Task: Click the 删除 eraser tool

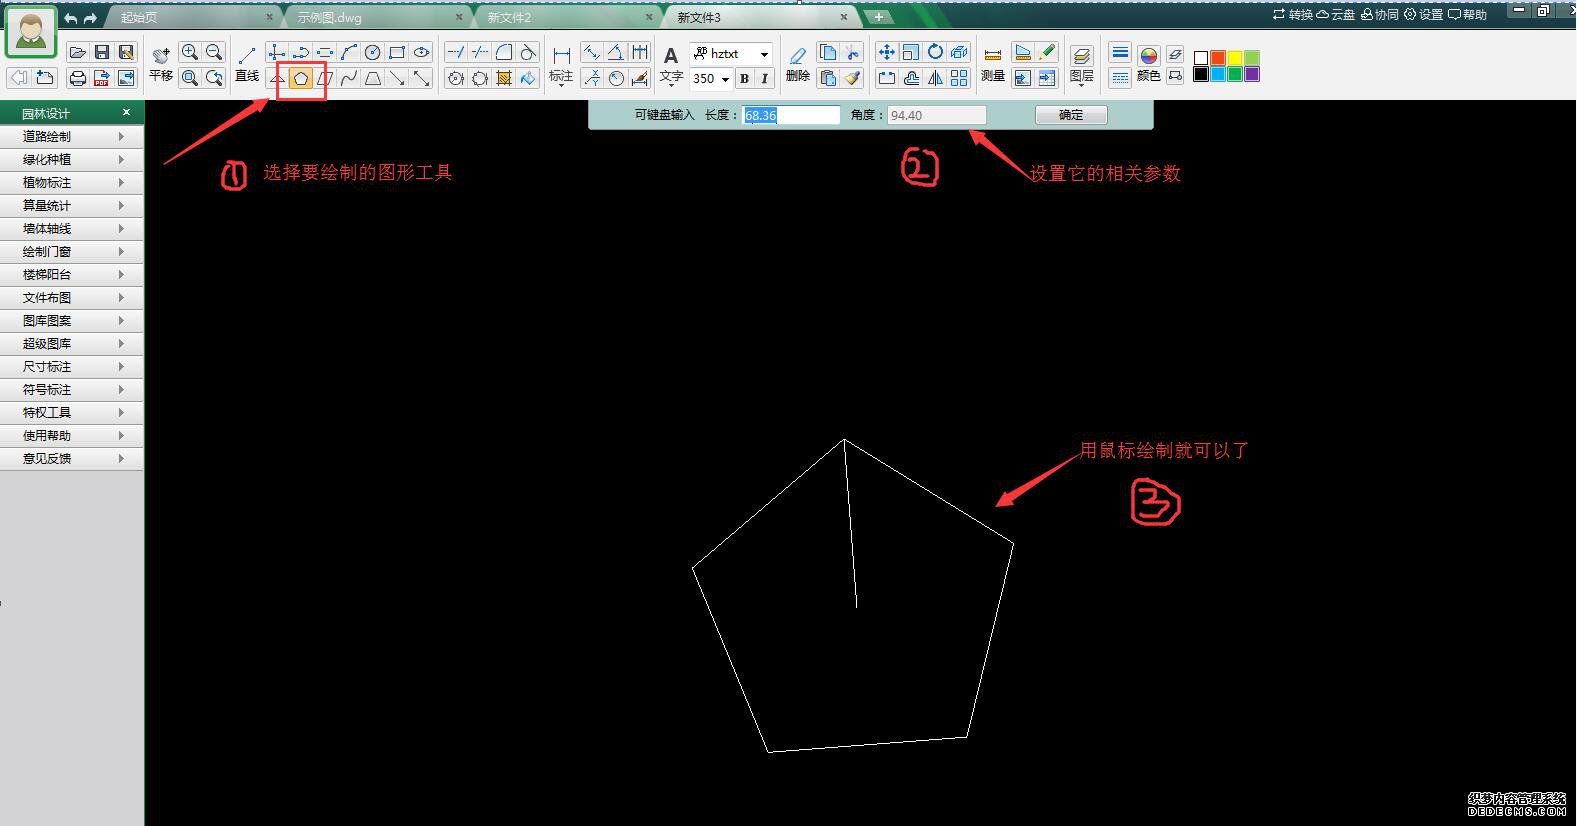Action: point(798,63)
